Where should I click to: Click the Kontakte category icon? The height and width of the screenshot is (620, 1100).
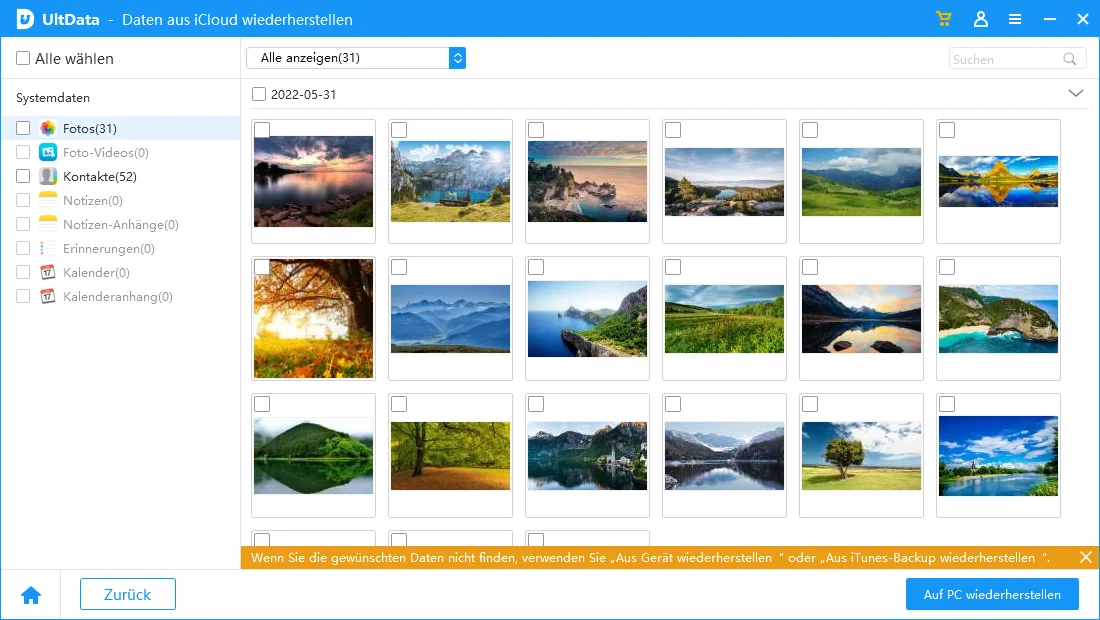48,176
